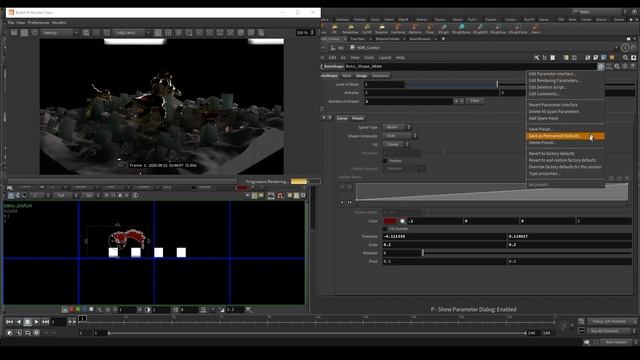Click the RSLight shelf tool icon

pos(443,29)
